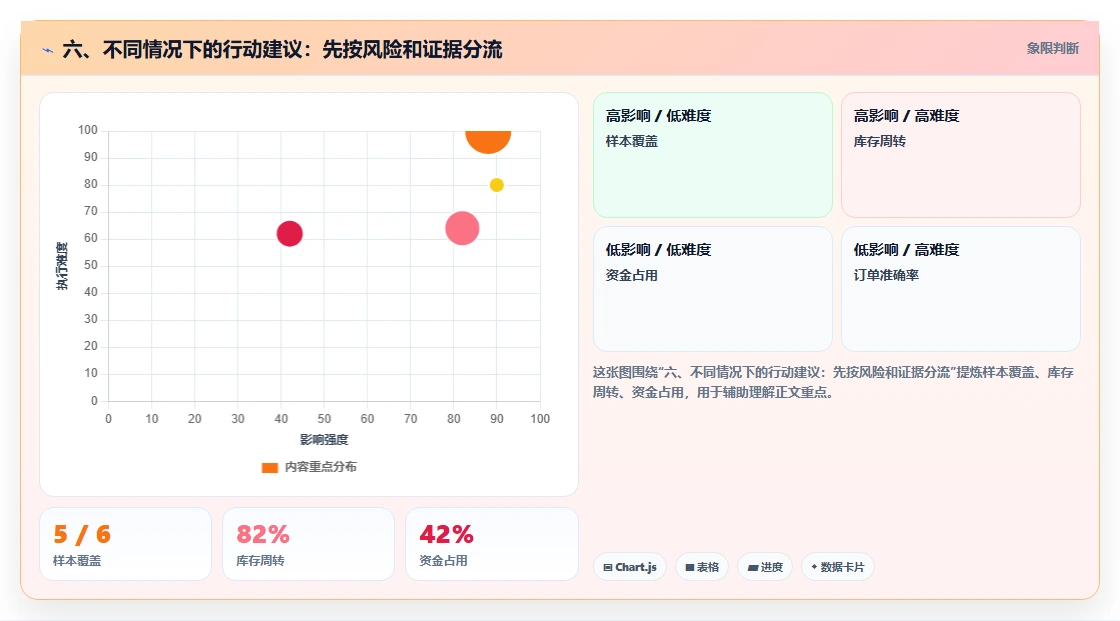This screenshot has height=621, width=1120.
Task: Click the 42% value
Action: click(446, 535)
